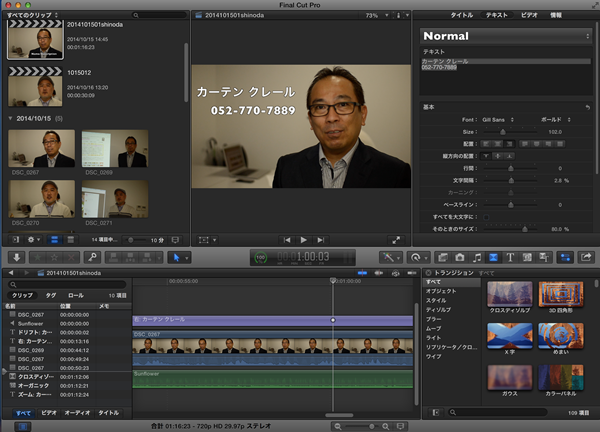Open the Music and Sound browser
600x432 pixels.
pos(477,257)
